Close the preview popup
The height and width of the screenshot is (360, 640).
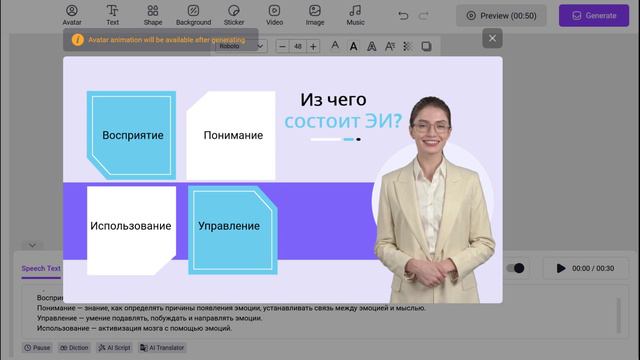tap(492, 38)
